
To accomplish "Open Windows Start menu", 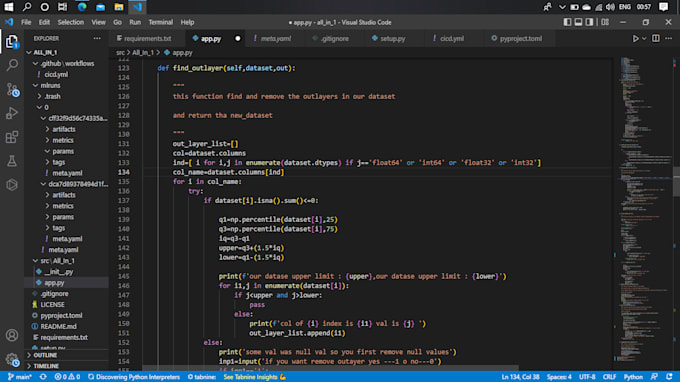I will 9,7.
